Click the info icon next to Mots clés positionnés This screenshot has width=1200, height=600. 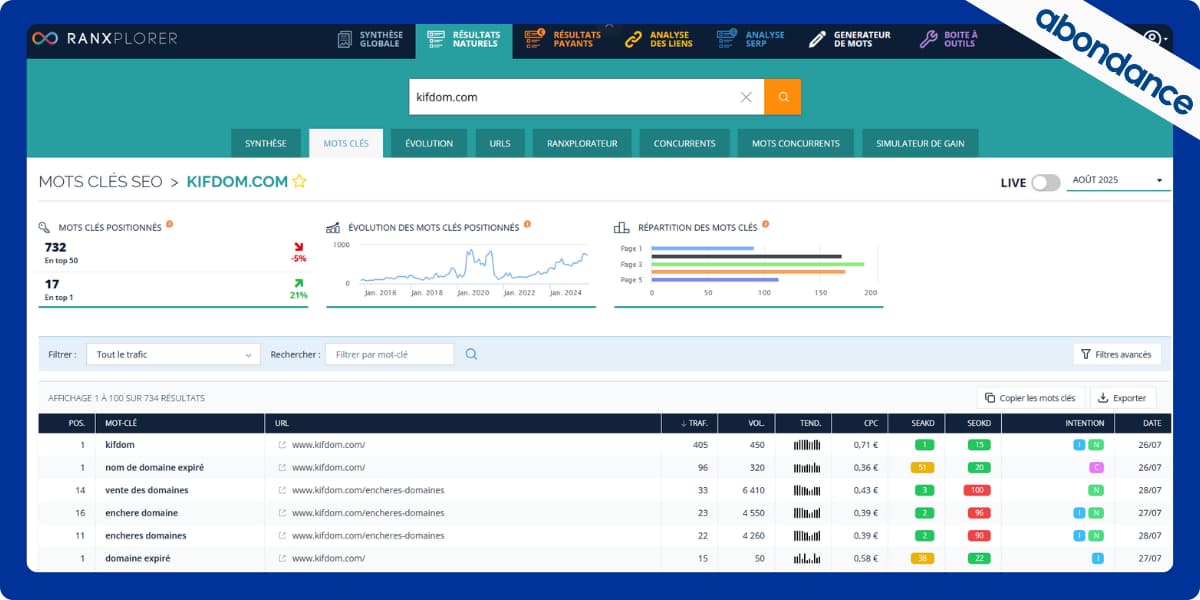tap(169, 225)
